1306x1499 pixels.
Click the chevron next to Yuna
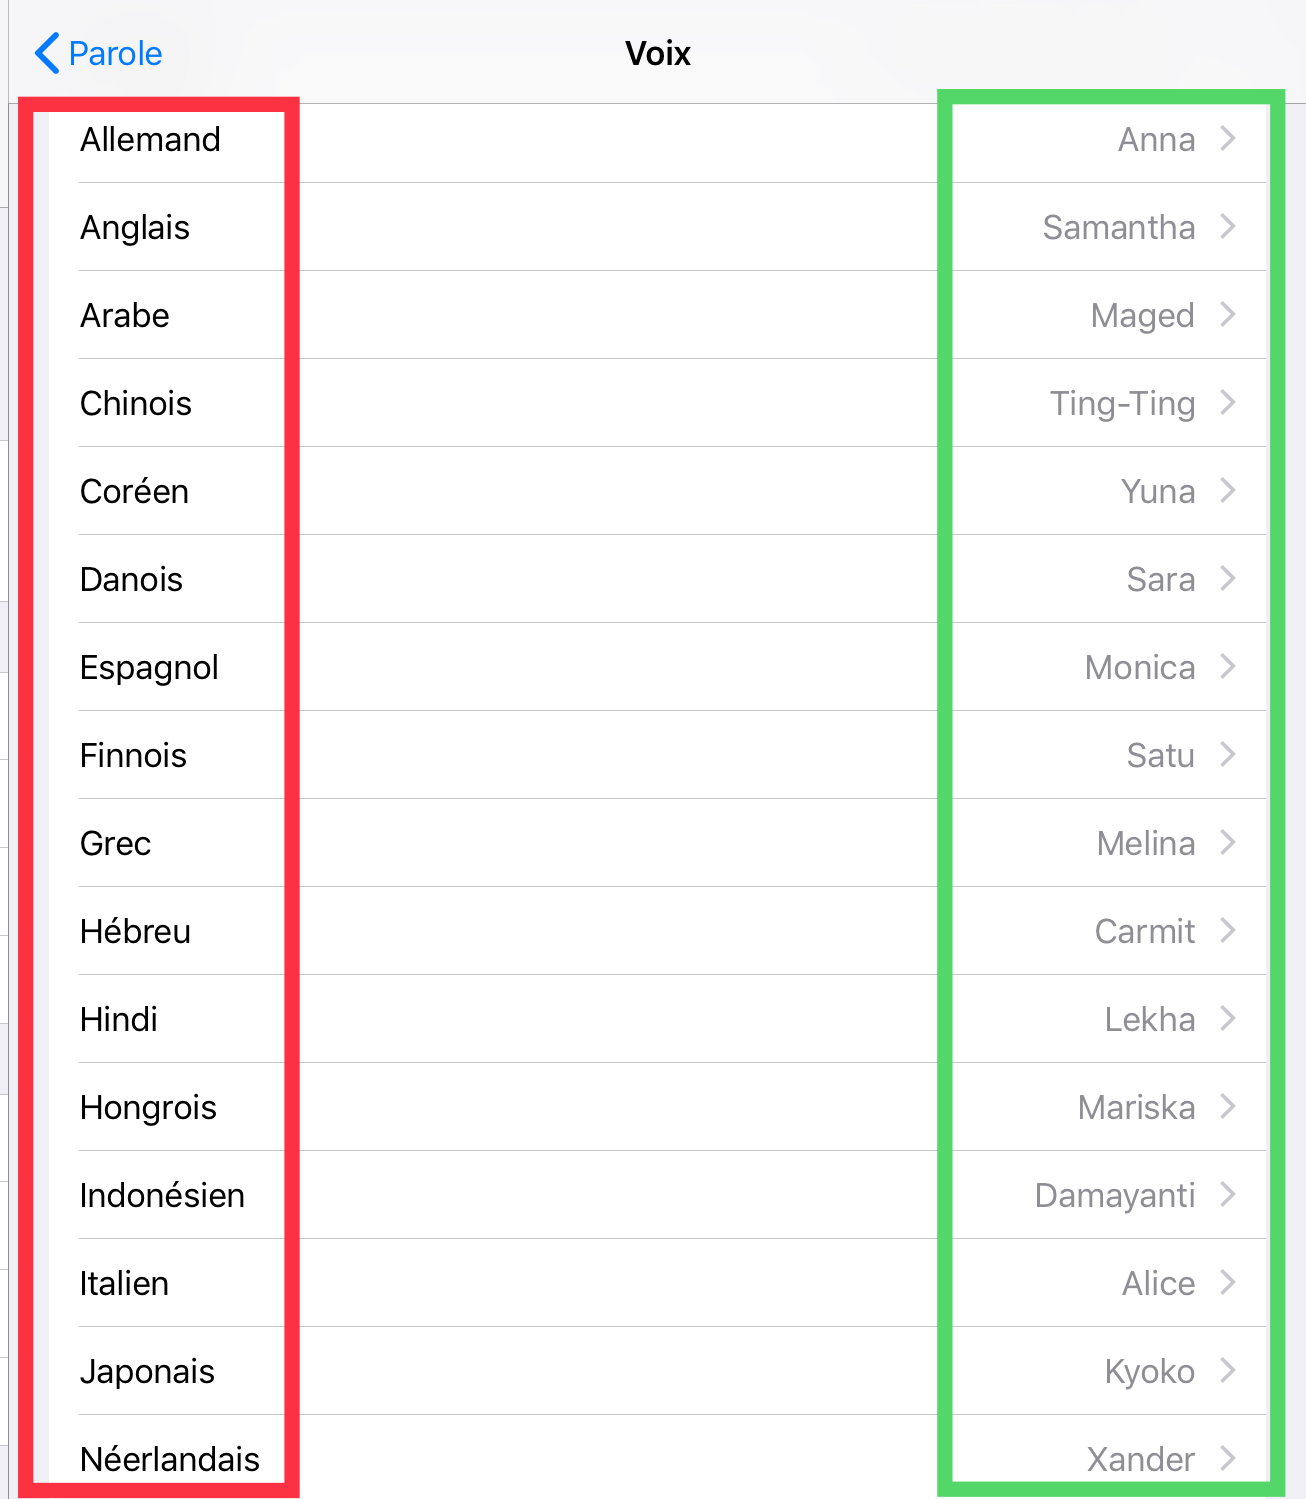click(x=1229, y=491)
